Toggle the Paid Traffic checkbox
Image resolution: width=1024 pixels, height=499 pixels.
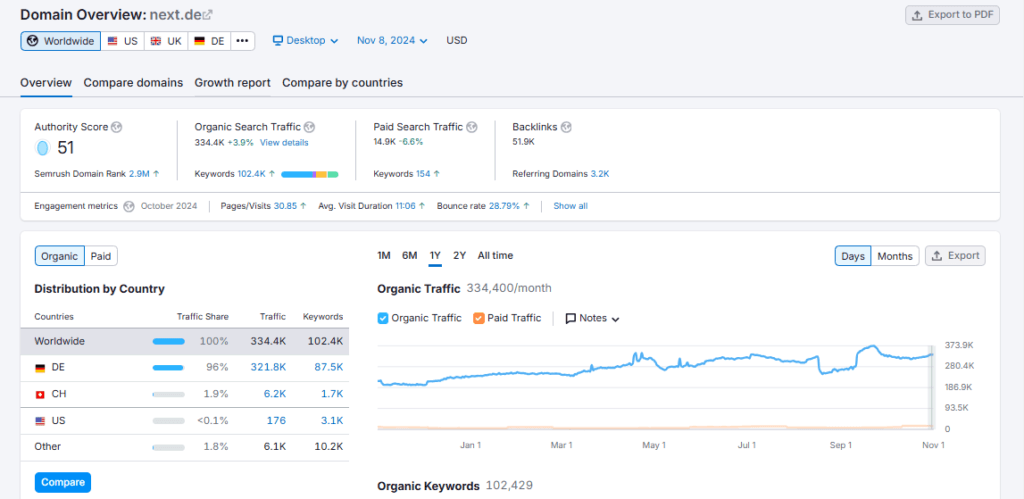coord(479,318)
